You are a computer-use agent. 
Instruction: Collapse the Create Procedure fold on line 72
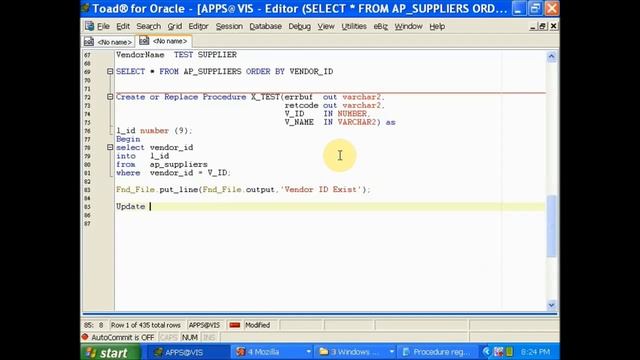click(110, 97)
